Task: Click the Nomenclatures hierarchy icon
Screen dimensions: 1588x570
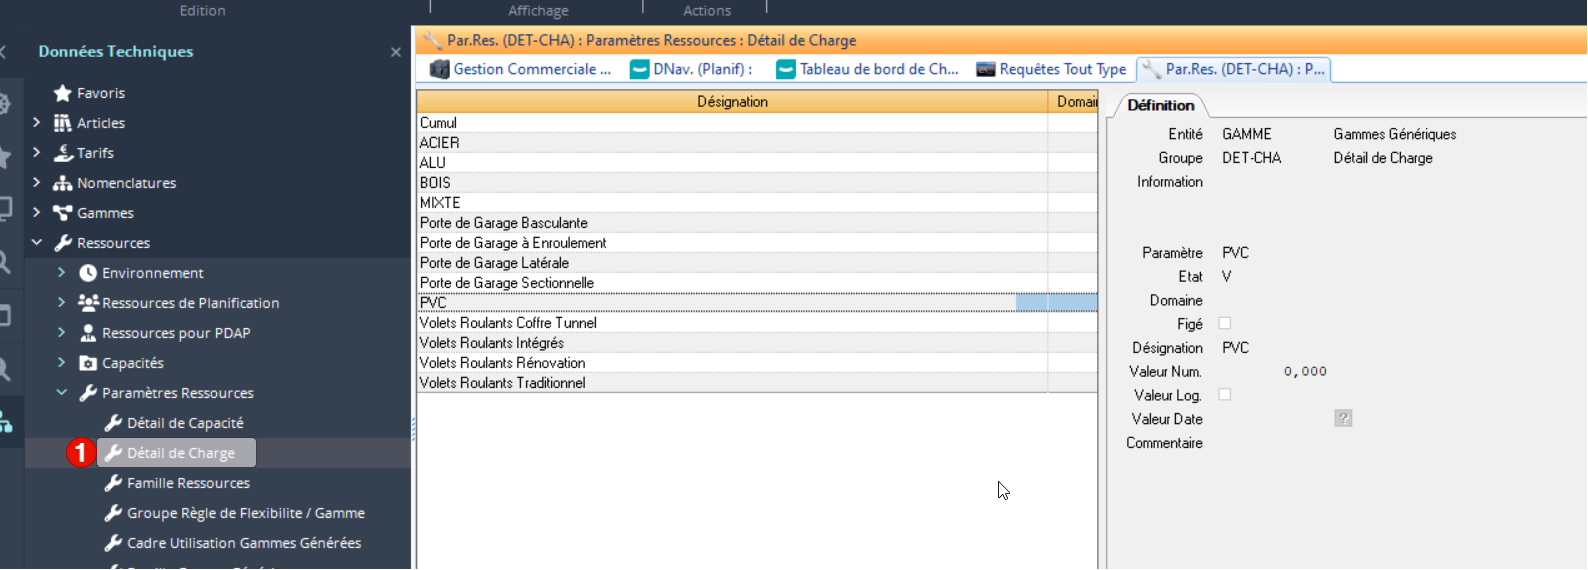Action: 62,183
